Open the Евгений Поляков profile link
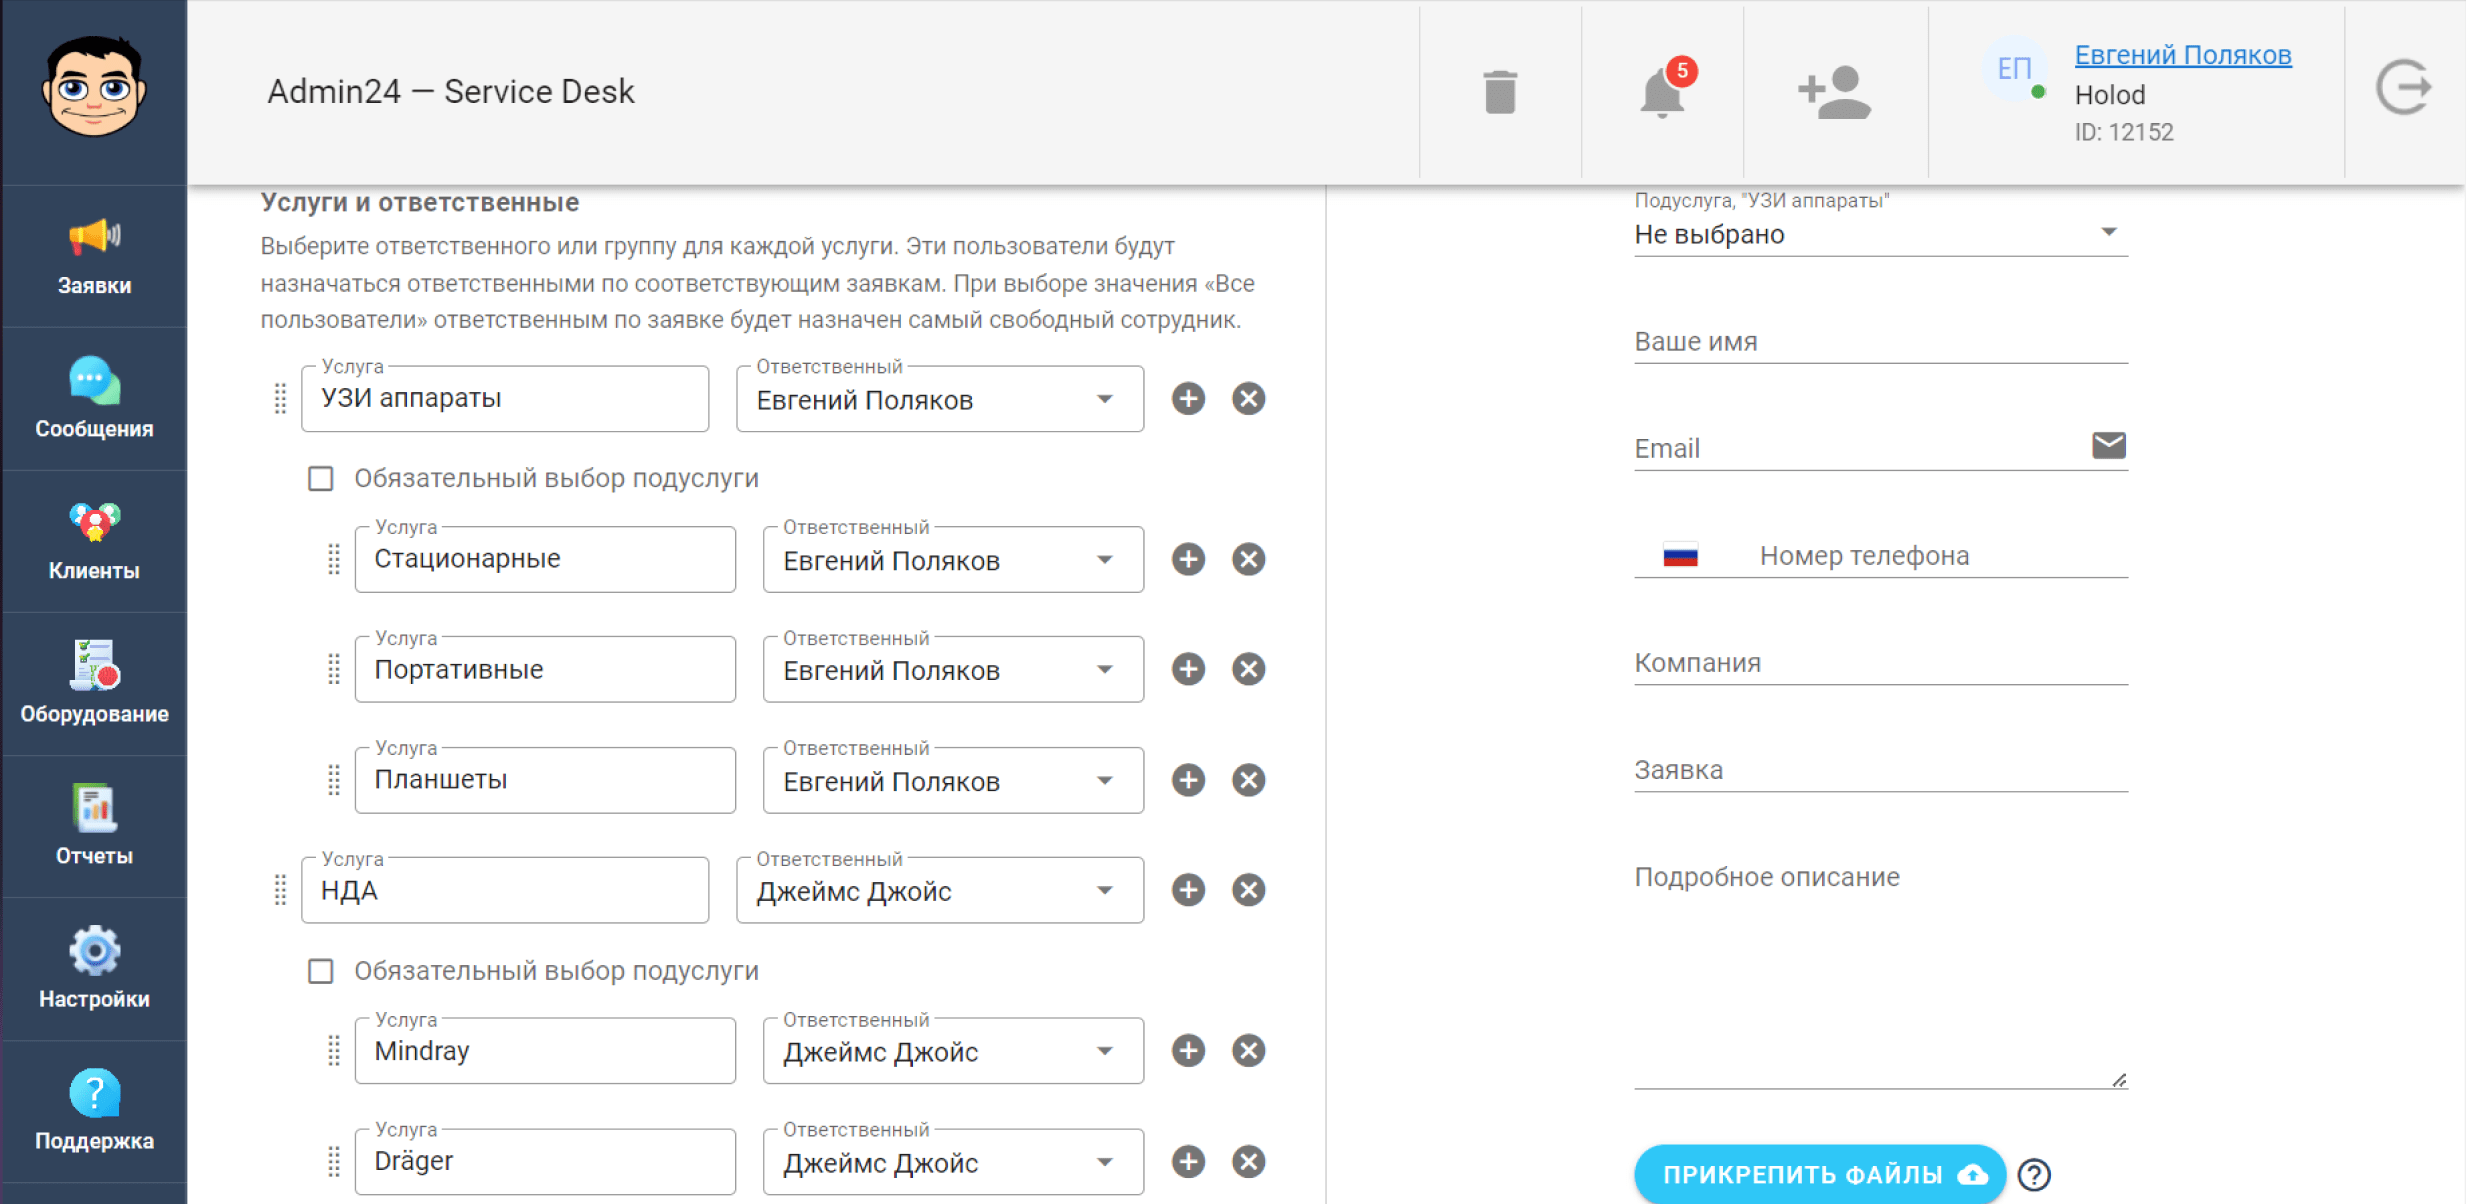 [x=2183, y=55]
